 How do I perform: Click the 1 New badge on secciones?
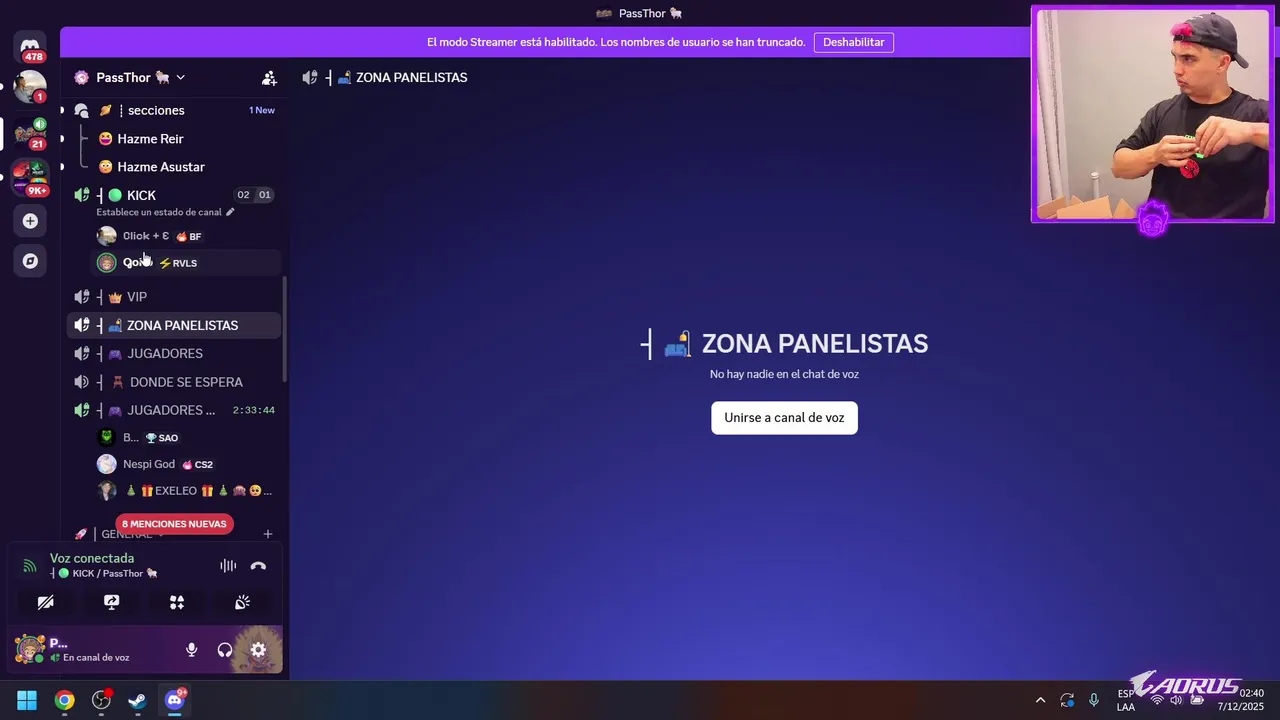[x=262, y=110]
